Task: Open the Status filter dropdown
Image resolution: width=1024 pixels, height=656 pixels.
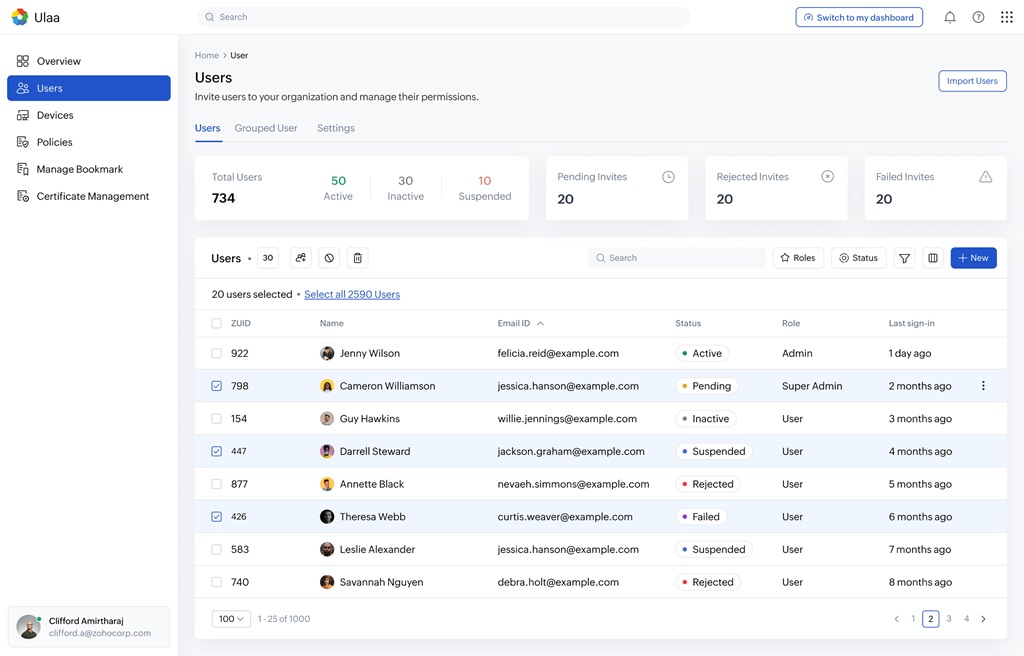Action: point(858,258)
